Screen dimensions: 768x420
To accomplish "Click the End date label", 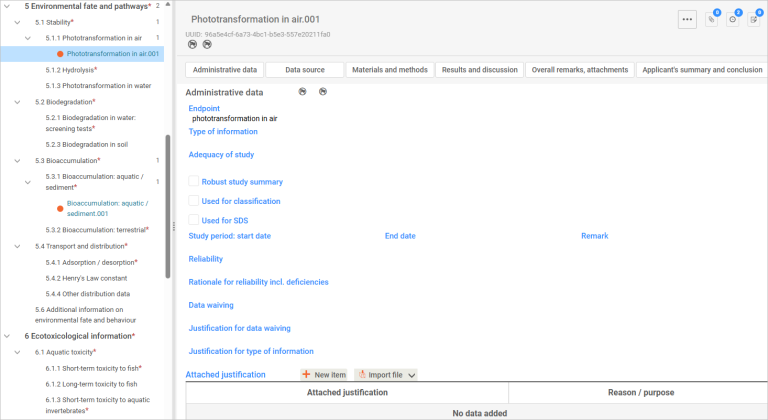I will (400, 236).
